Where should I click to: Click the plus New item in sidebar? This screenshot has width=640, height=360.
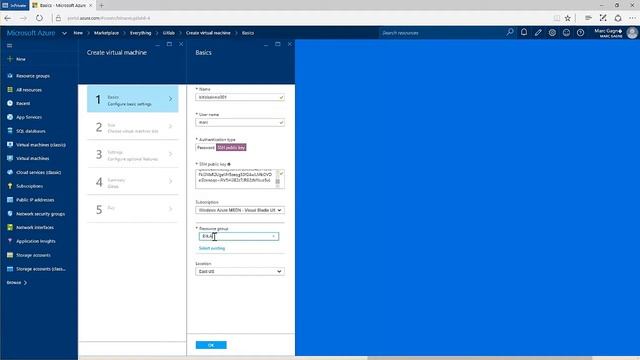click(x=16, y=59)
